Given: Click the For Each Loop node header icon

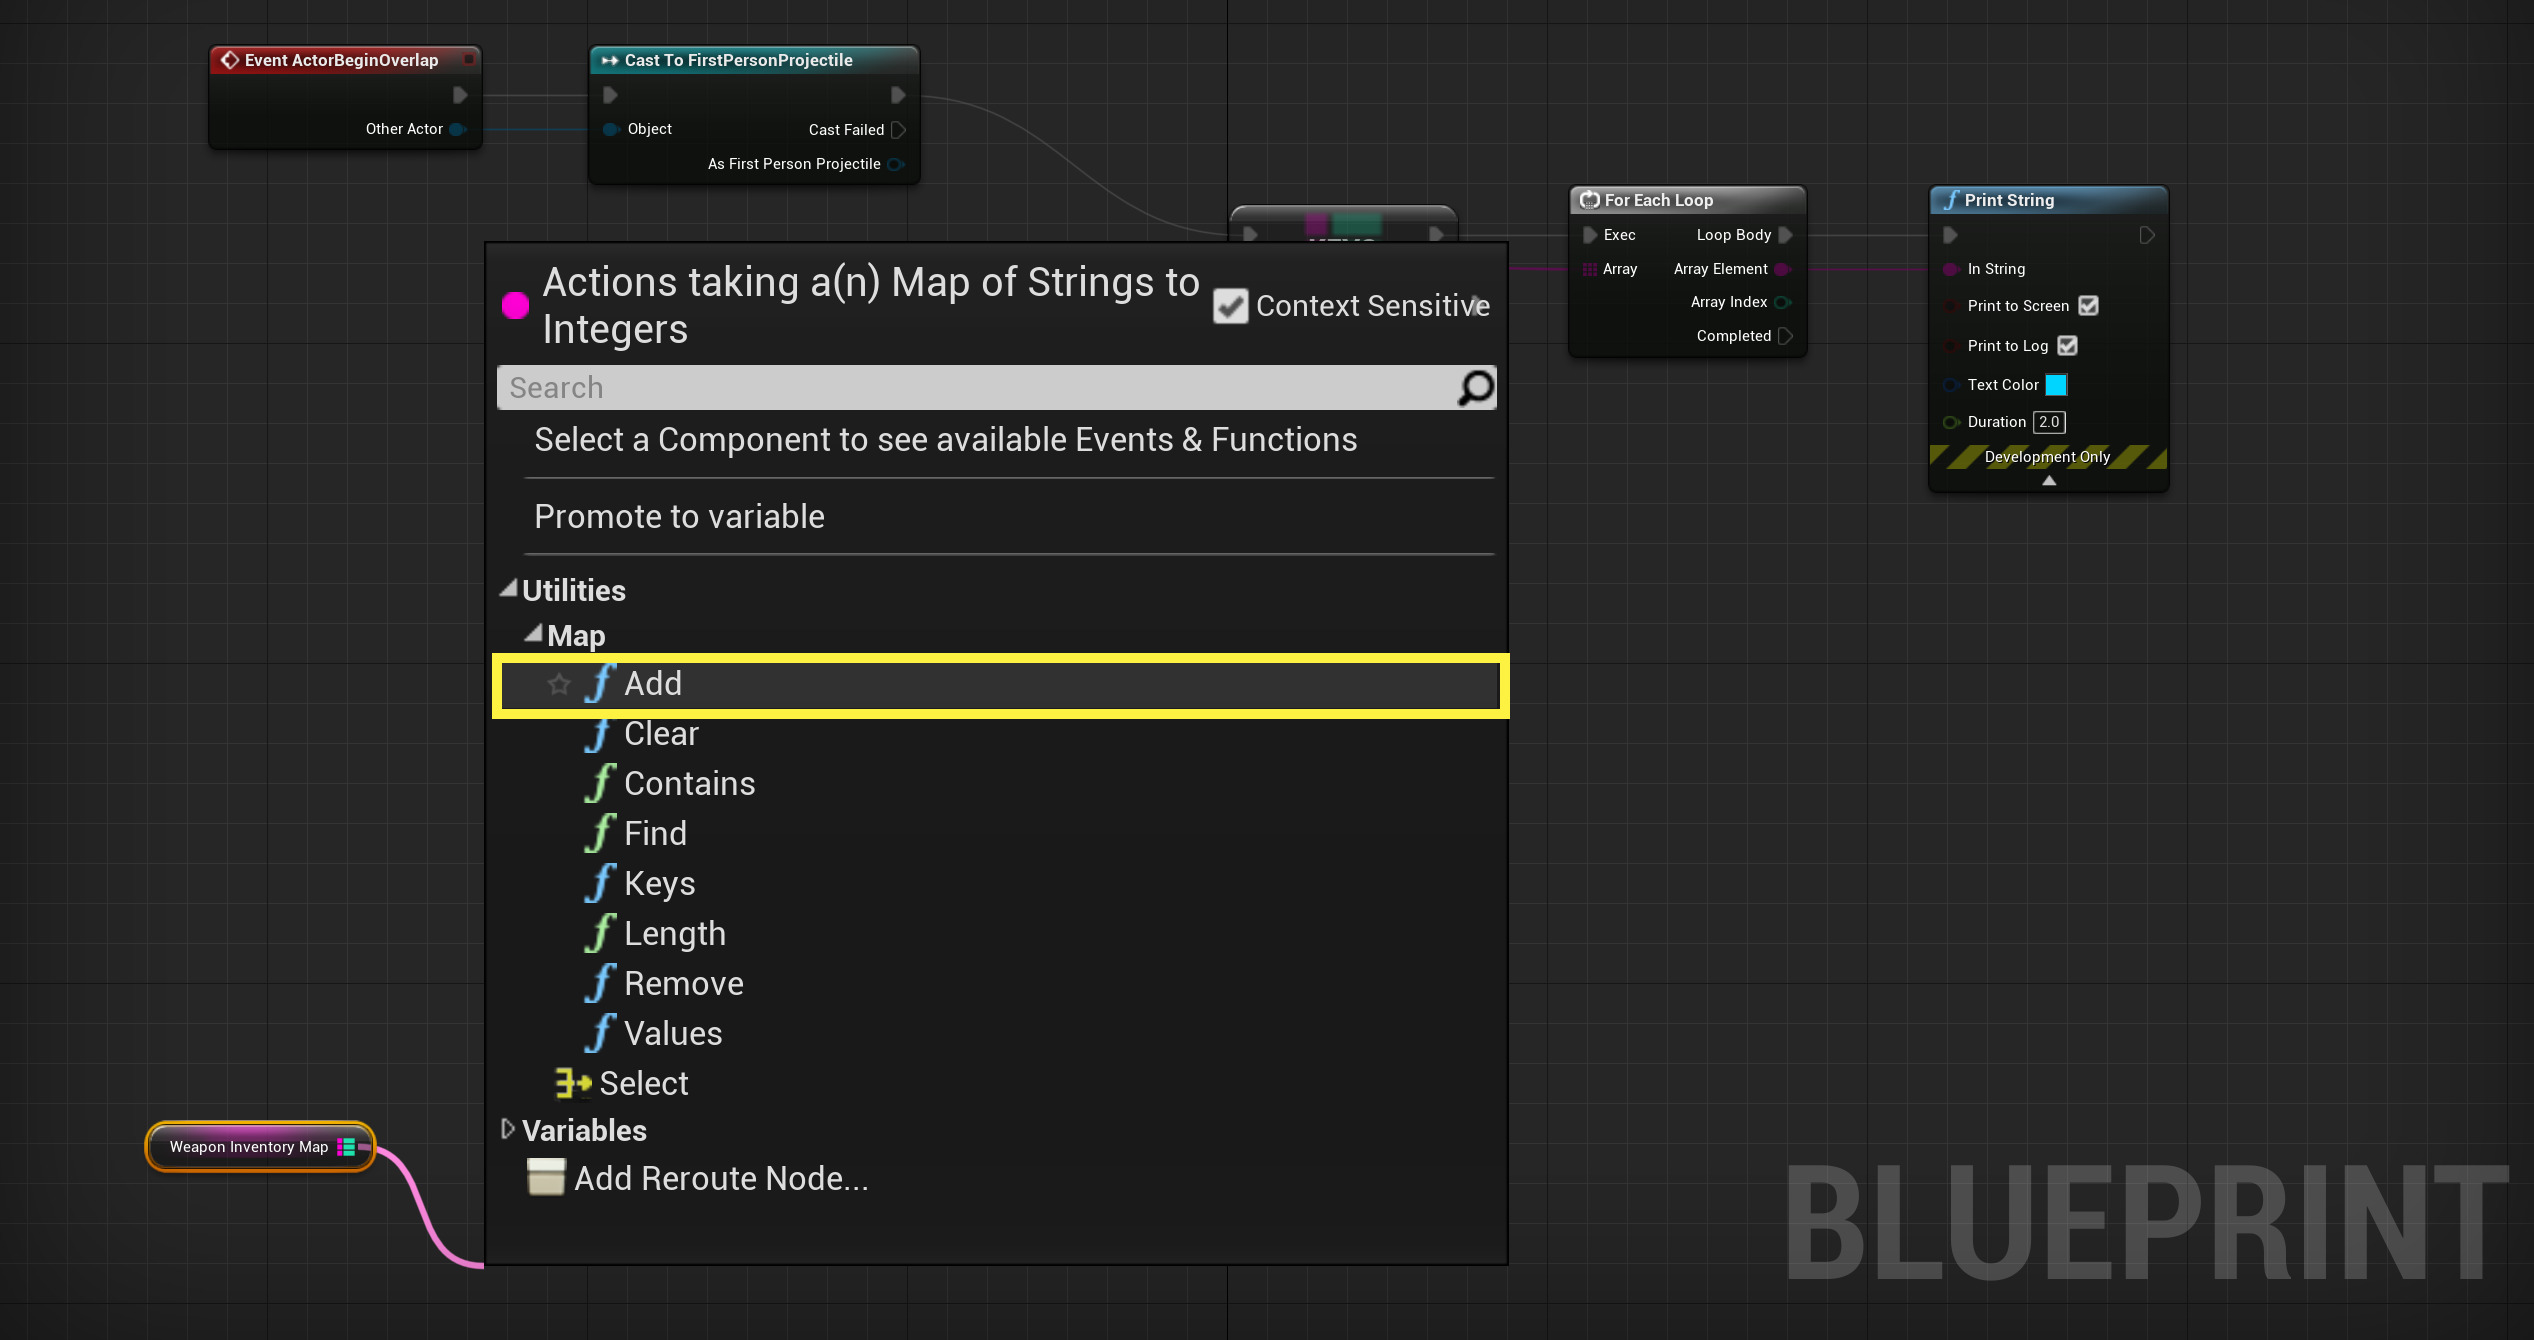Looking at the screenshot, I should point(1590,200).
